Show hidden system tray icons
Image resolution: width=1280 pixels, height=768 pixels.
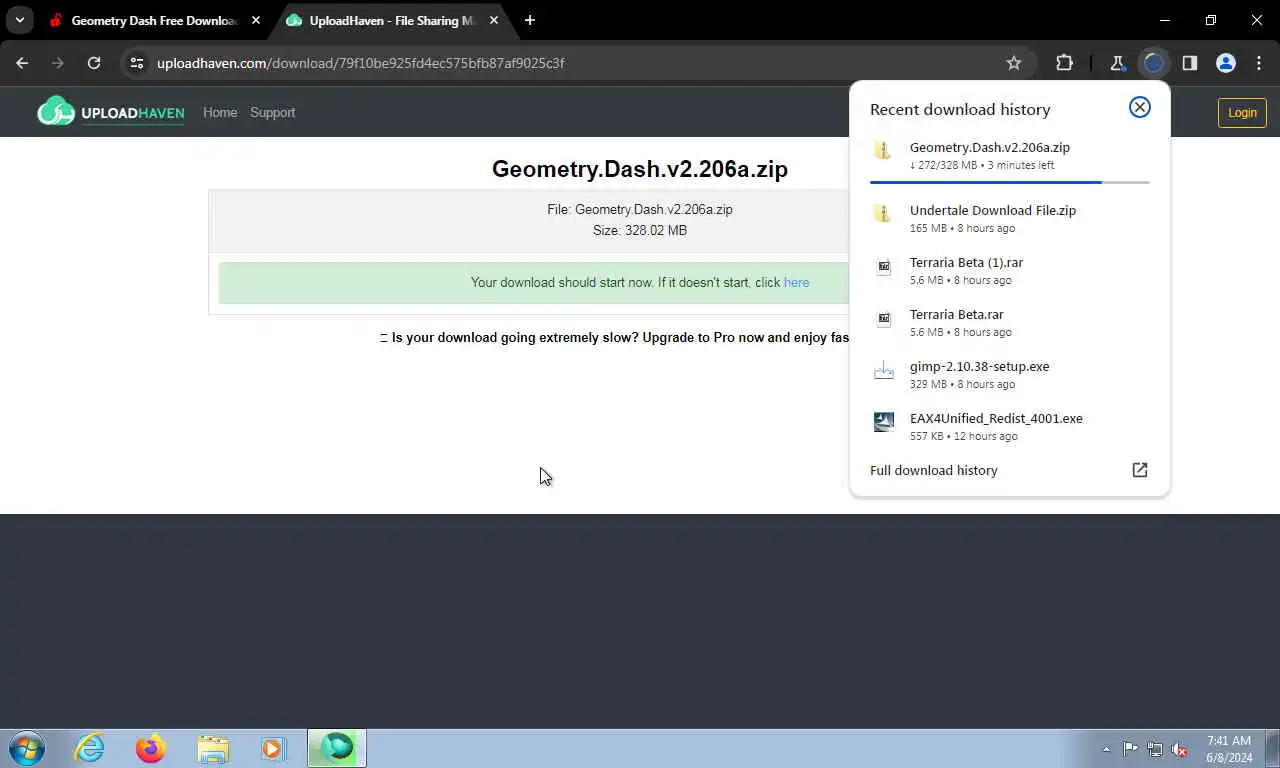pos(1106,749)
